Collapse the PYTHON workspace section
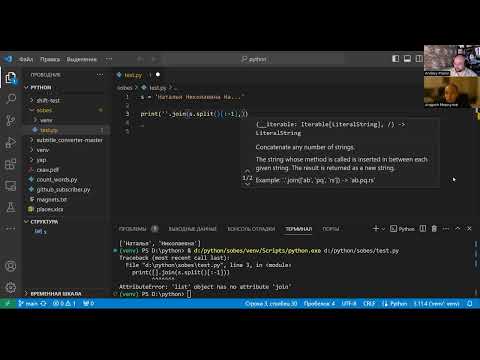This screenshot has width=480, height=360. coord(41,87)
